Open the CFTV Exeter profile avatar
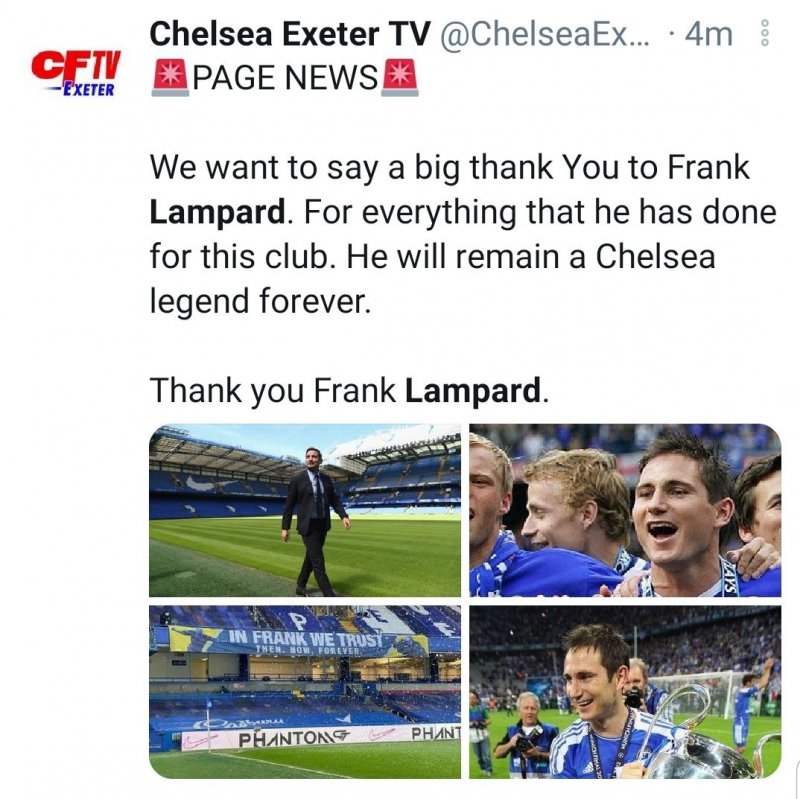800x799 pixels. [76, 72]
